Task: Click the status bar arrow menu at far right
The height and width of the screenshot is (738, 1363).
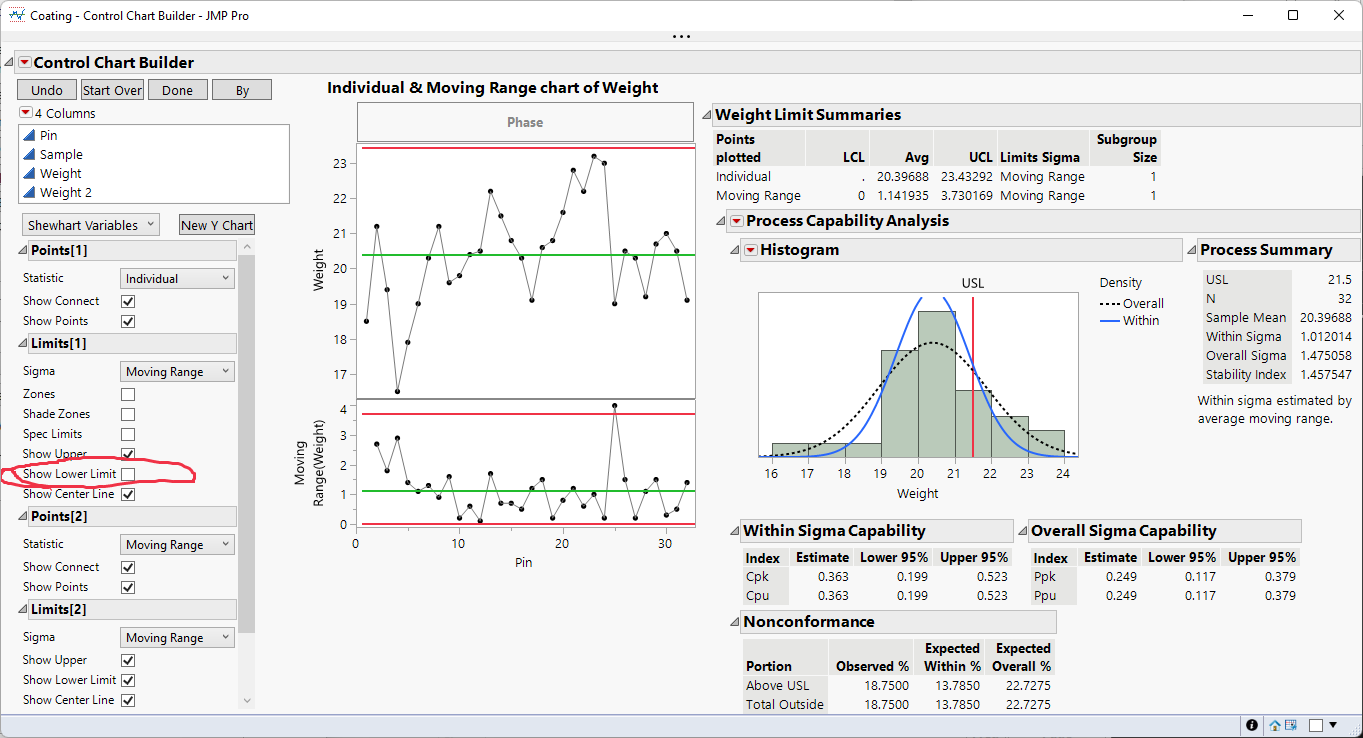Action: pos(1335,725)
